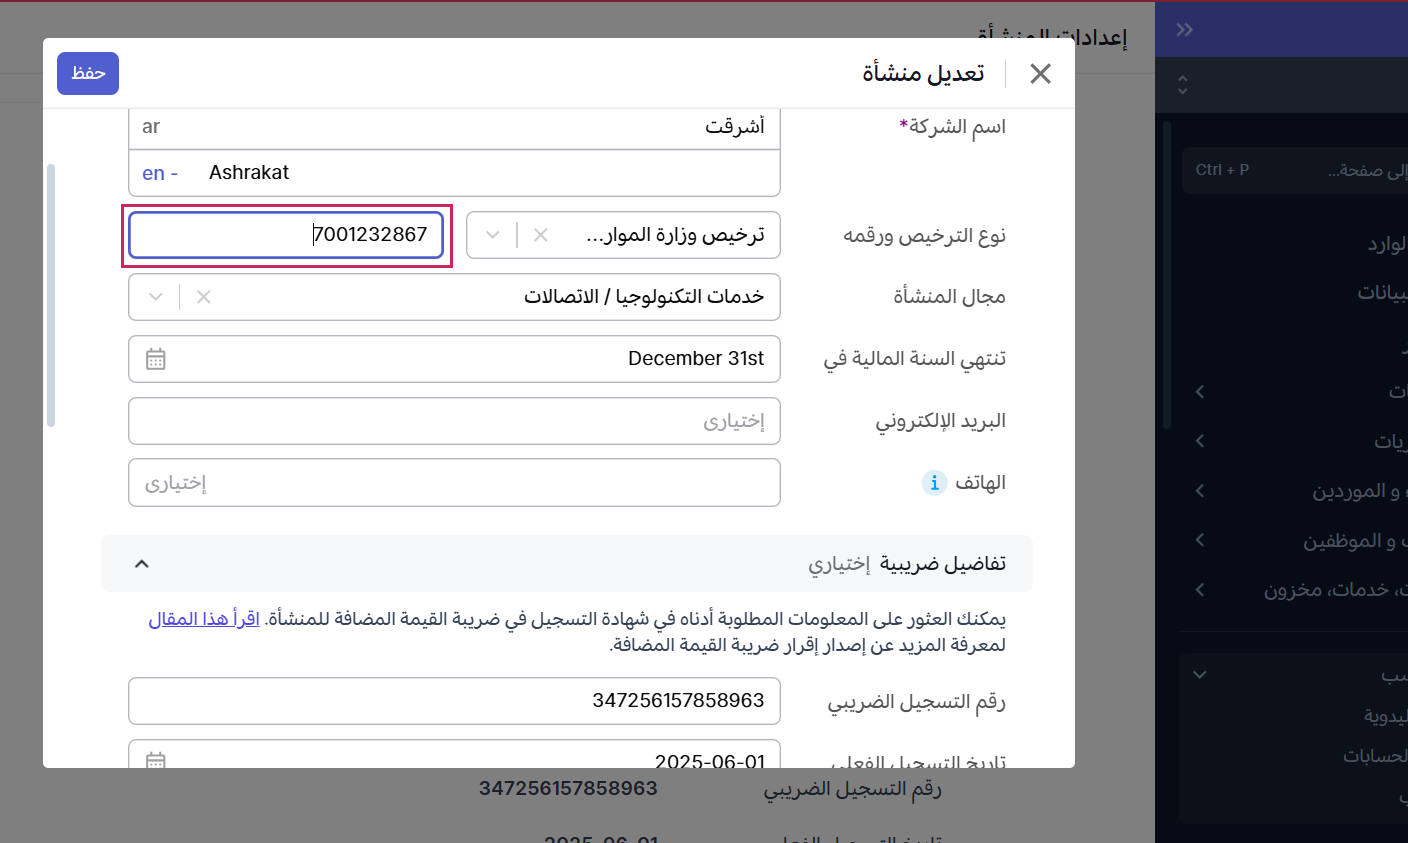Open the اقرأ هذا المقال link
The width and height of the screenshot is (1408, 843).
204,619
